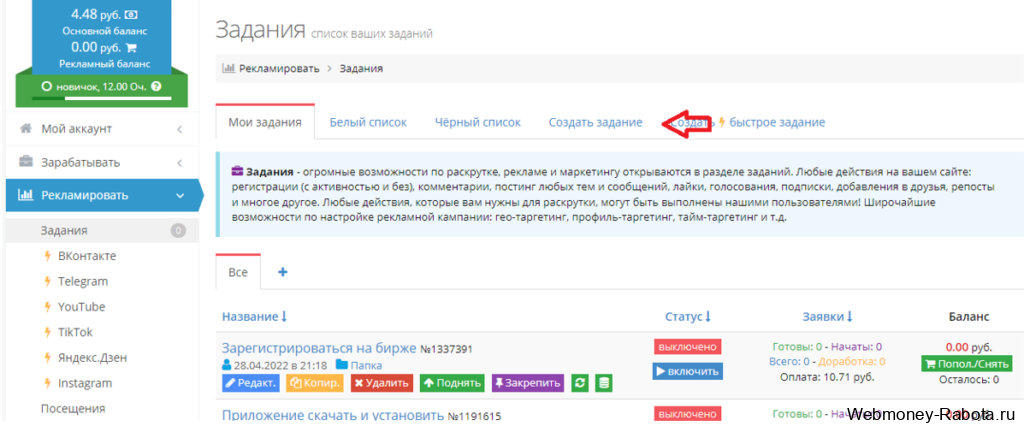Click the sort arrow next to Статус
Viewport: 1024px width, 432px height.
pyautogui.click(x=708, y=316)
